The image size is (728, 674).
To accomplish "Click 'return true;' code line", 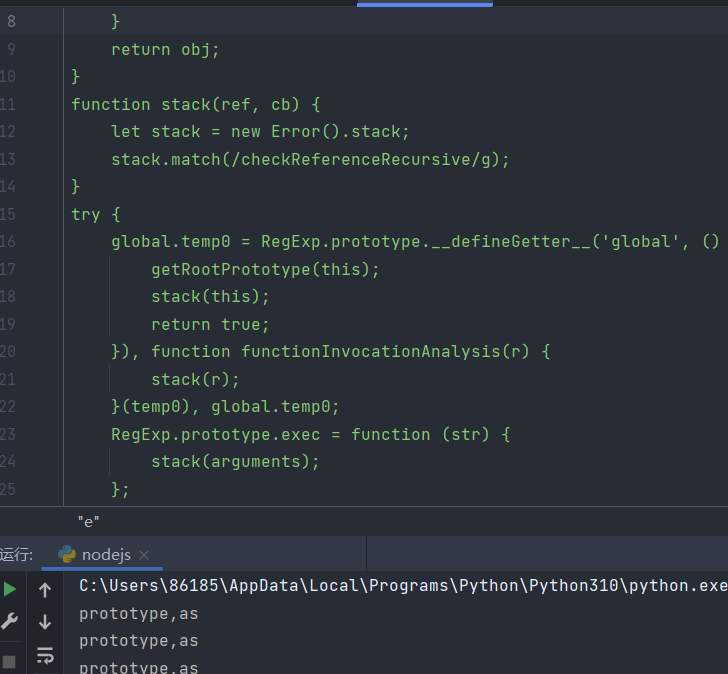I will click(x=210, y=324).
